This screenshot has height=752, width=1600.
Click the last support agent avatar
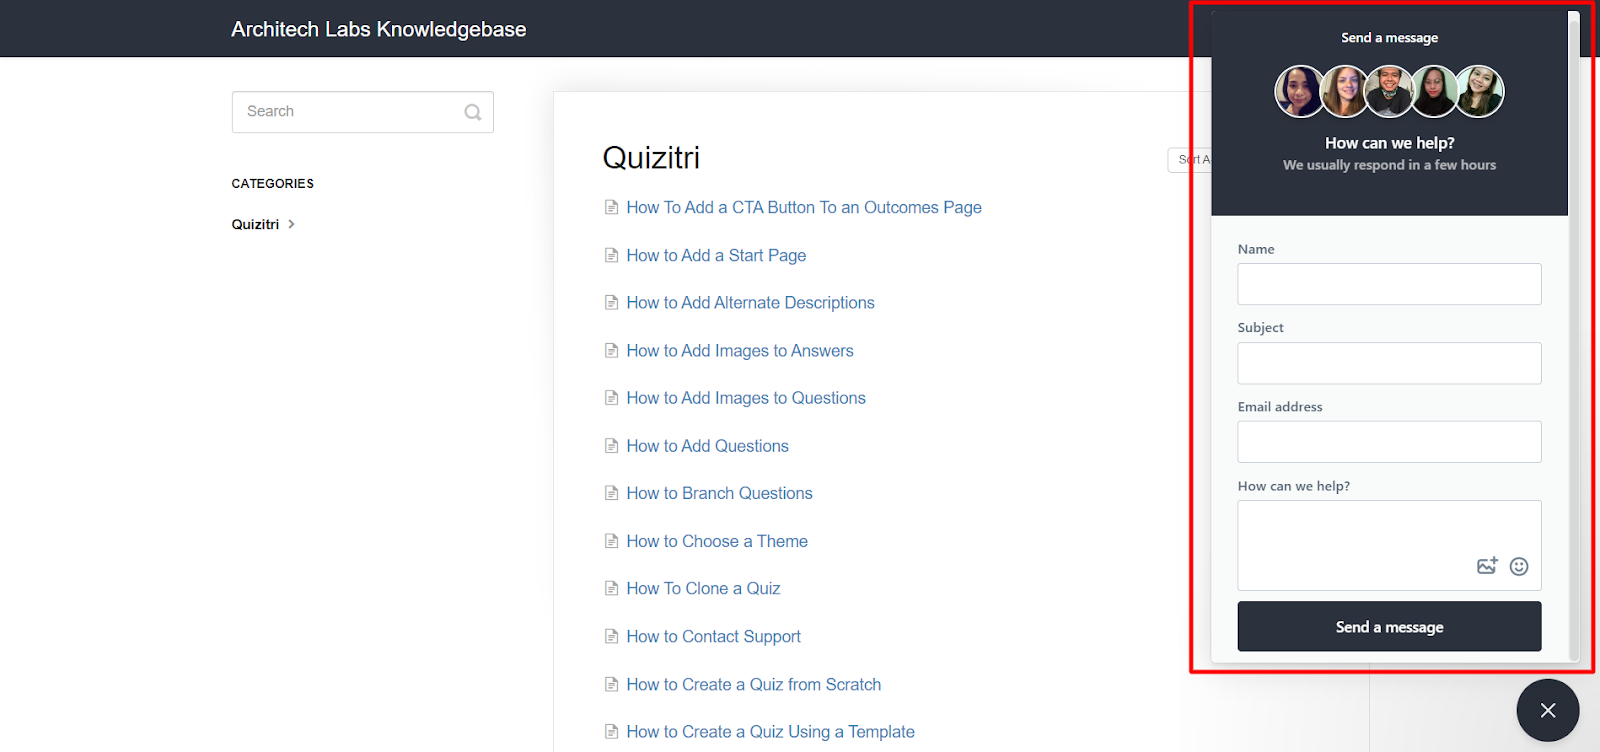tap(1479, 92)
